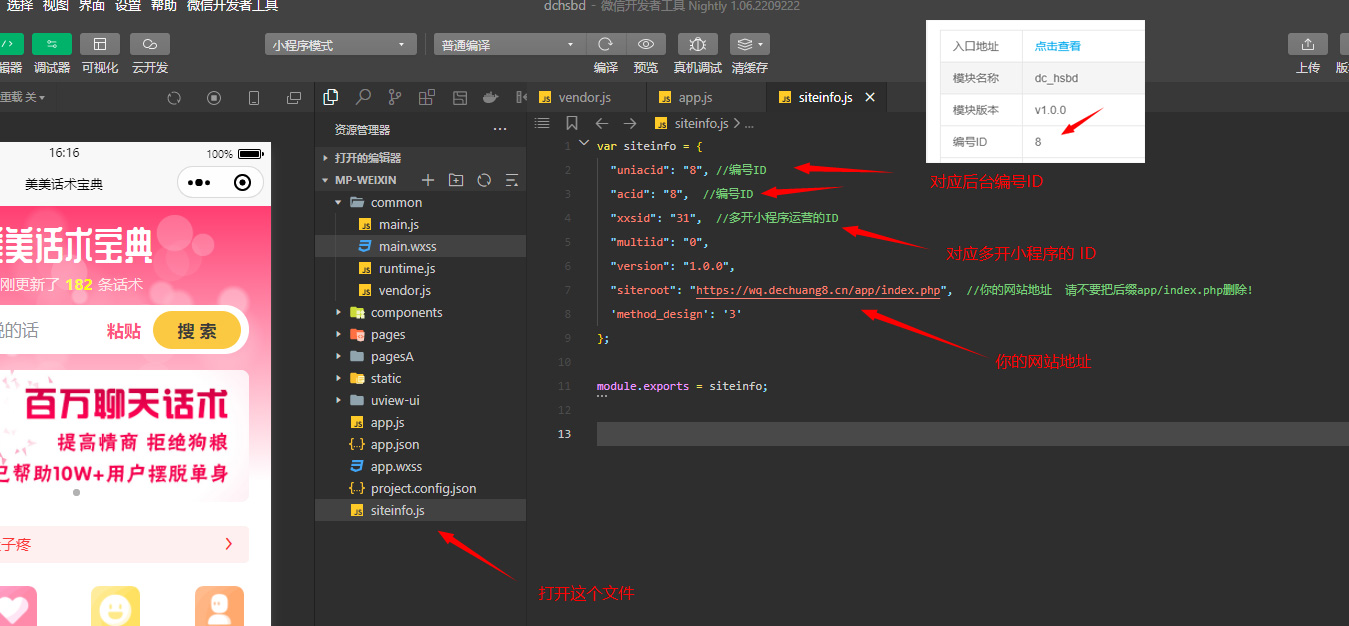Toggle the 可视化 visual panel button
This screenshot has width=1349, height=626.
coord(99,44)
